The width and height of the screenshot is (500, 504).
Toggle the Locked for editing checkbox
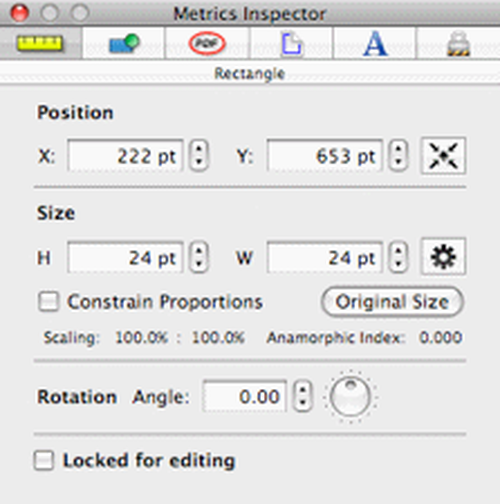(44, 460)
